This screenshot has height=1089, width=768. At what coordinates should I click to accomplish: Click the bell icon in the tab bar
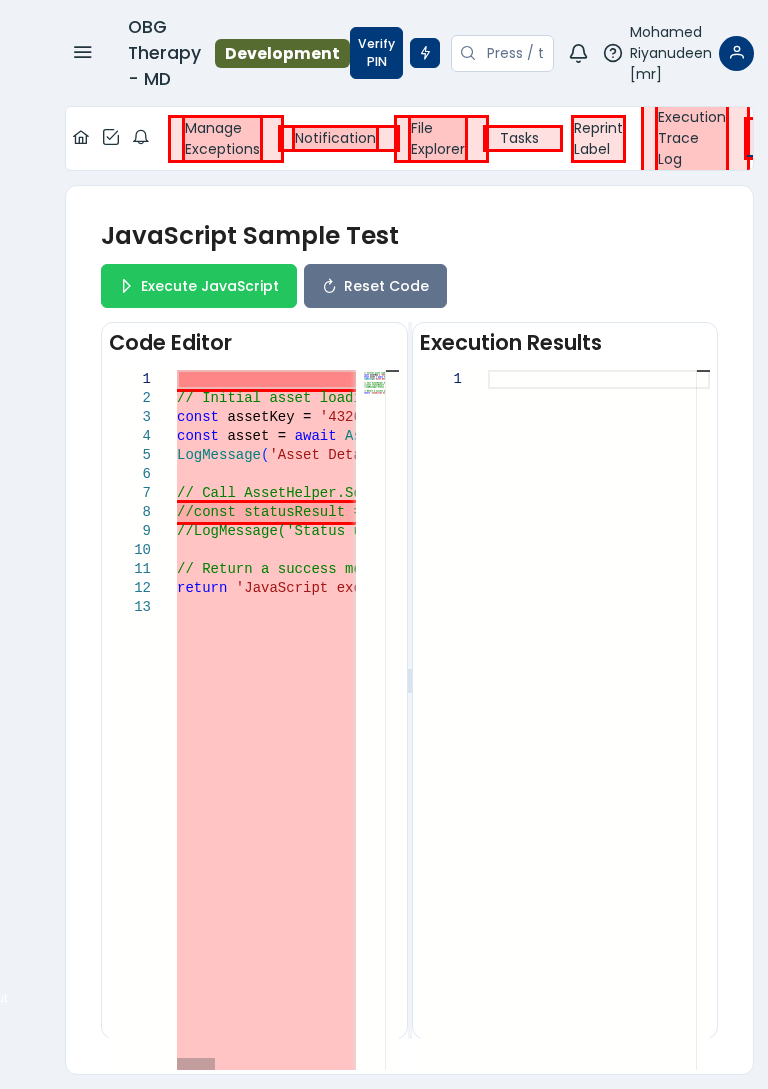[141, 138]
